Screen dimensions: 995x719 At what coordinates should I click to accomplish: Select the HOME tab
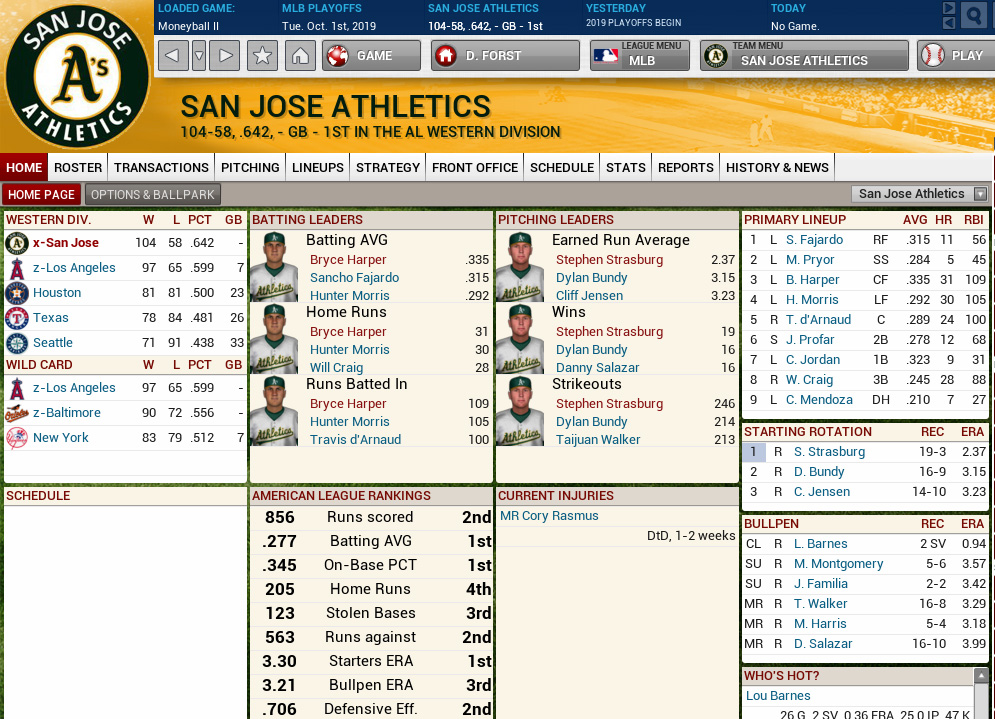[24, 168]
